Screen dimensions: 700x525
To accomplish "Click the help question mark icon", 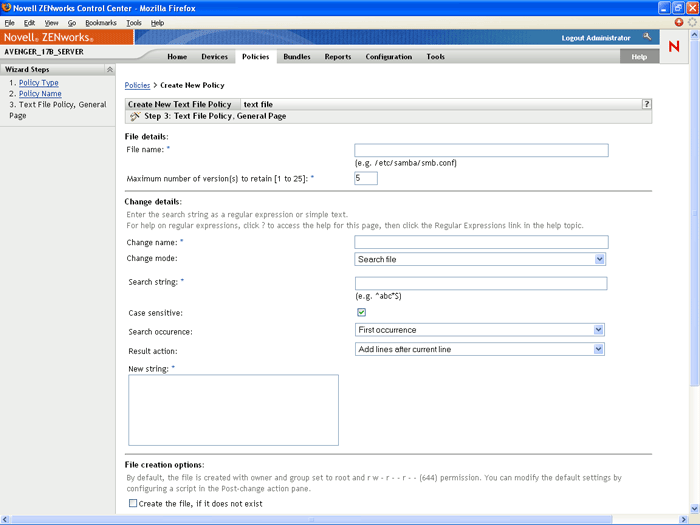I will 646,104.
